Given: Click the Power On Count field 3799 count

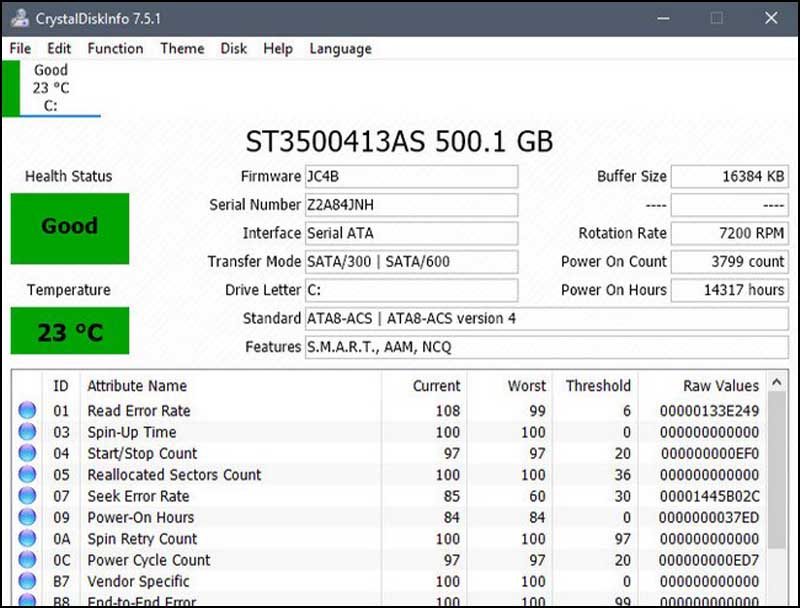Looking at the screenshot, I should click(x=730, y=262).
